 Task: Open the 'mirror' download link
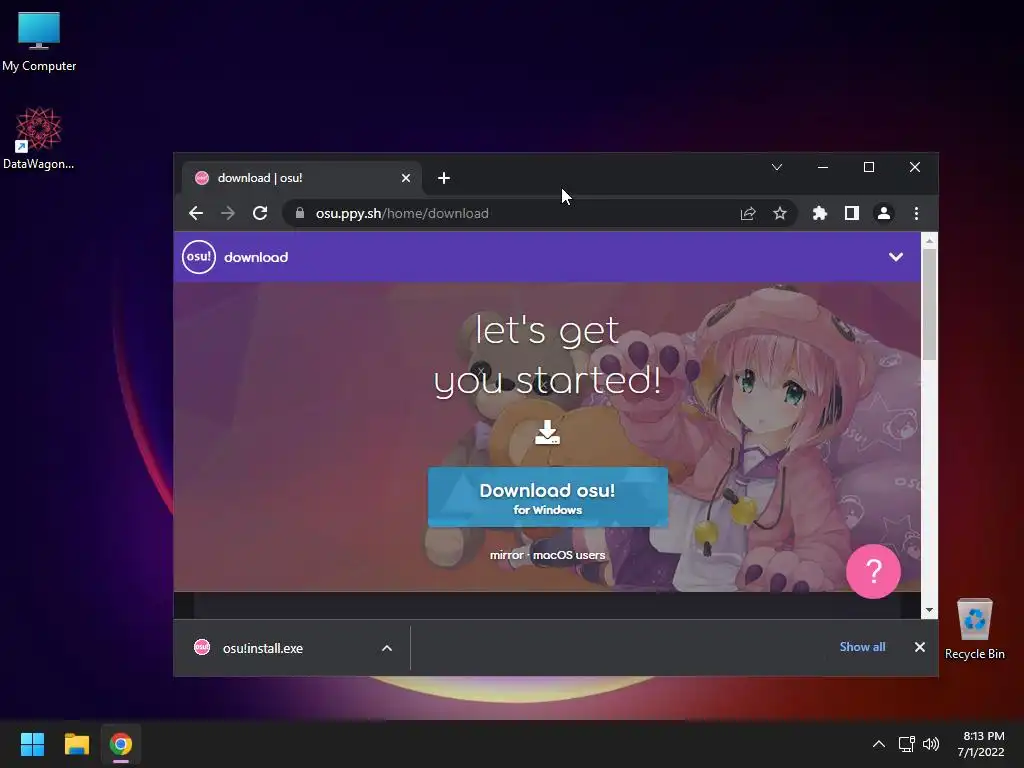(x=507, y=555)
